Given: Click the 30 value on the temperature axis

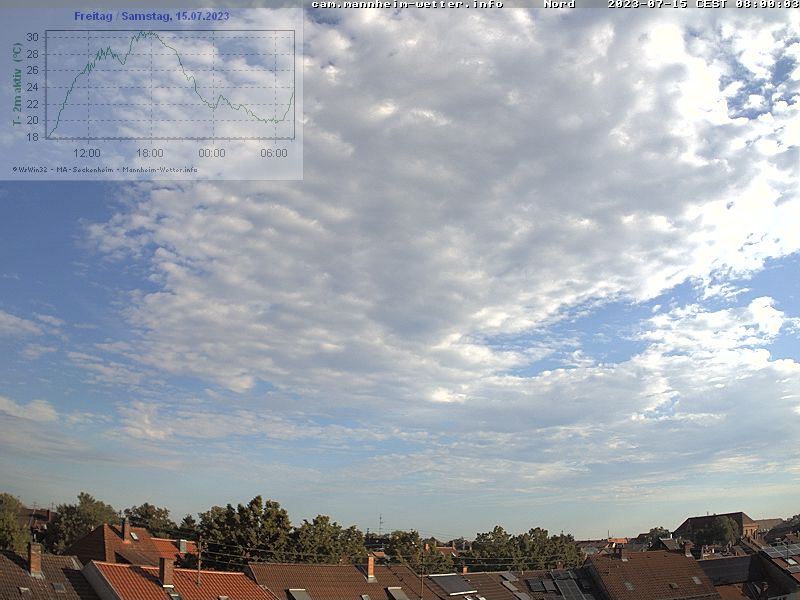Looking at the screenshot, I should [x=32, y=37].
